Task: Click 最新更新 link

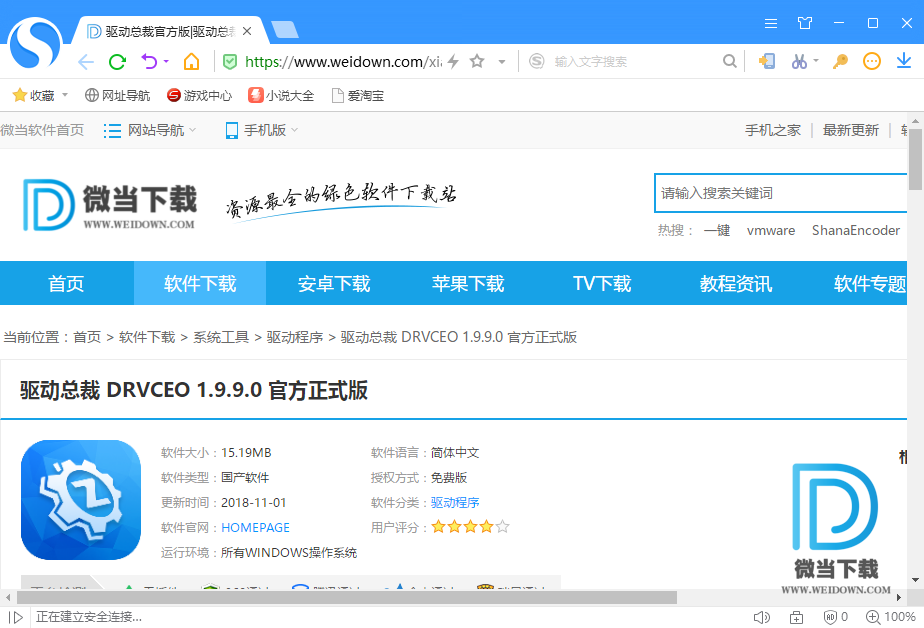Action: [x=850, y=130]
